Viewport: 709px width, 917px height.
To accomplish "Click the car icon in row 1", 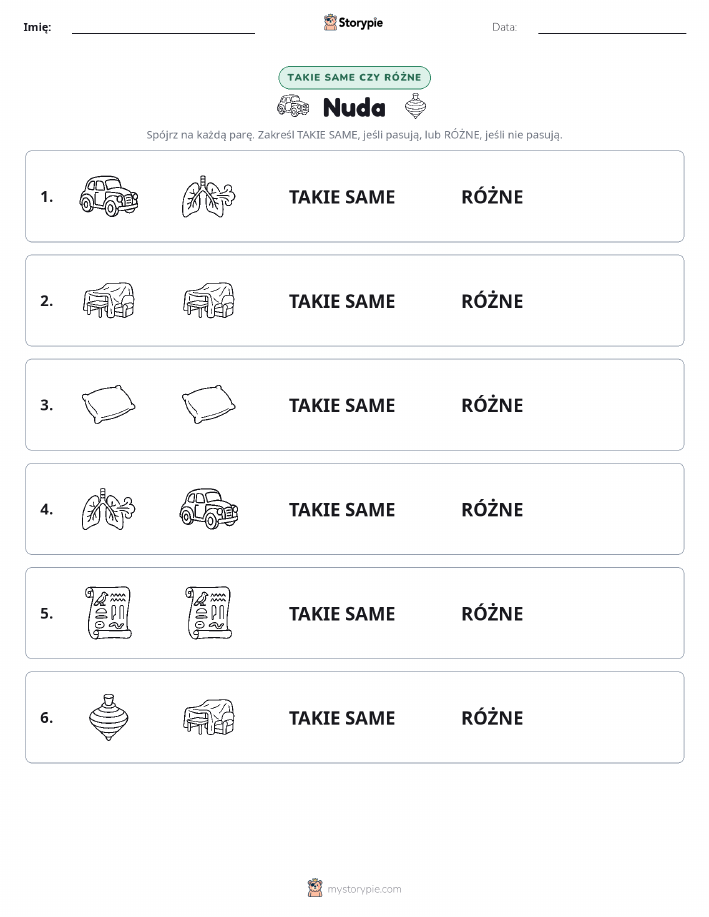I will click(109, 196).
